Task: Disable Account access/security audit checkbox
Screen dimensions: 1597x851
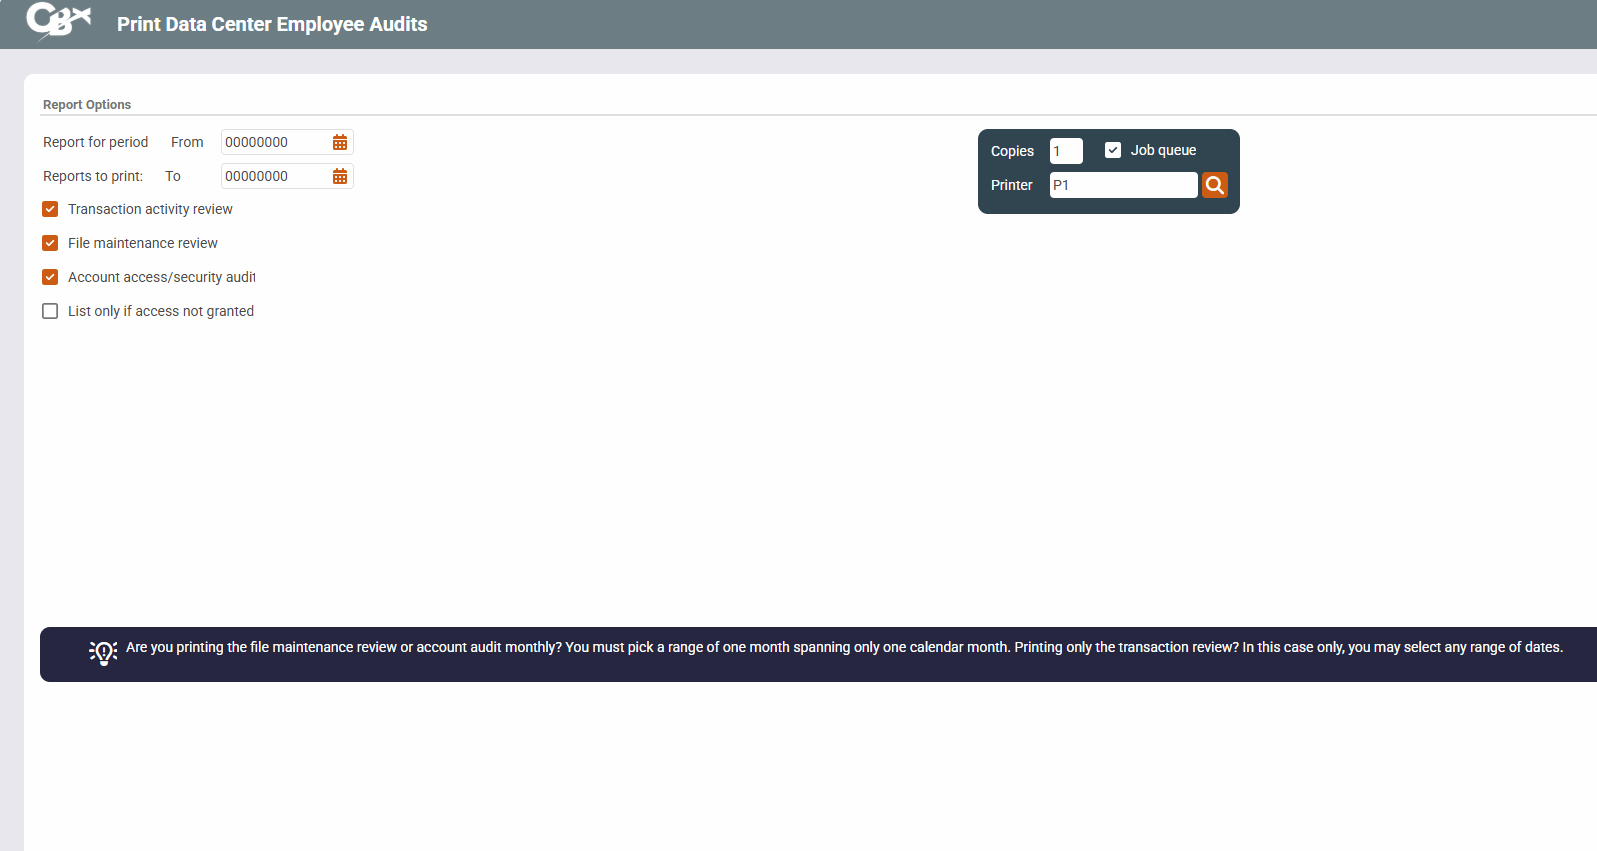Action: (50, 278)
